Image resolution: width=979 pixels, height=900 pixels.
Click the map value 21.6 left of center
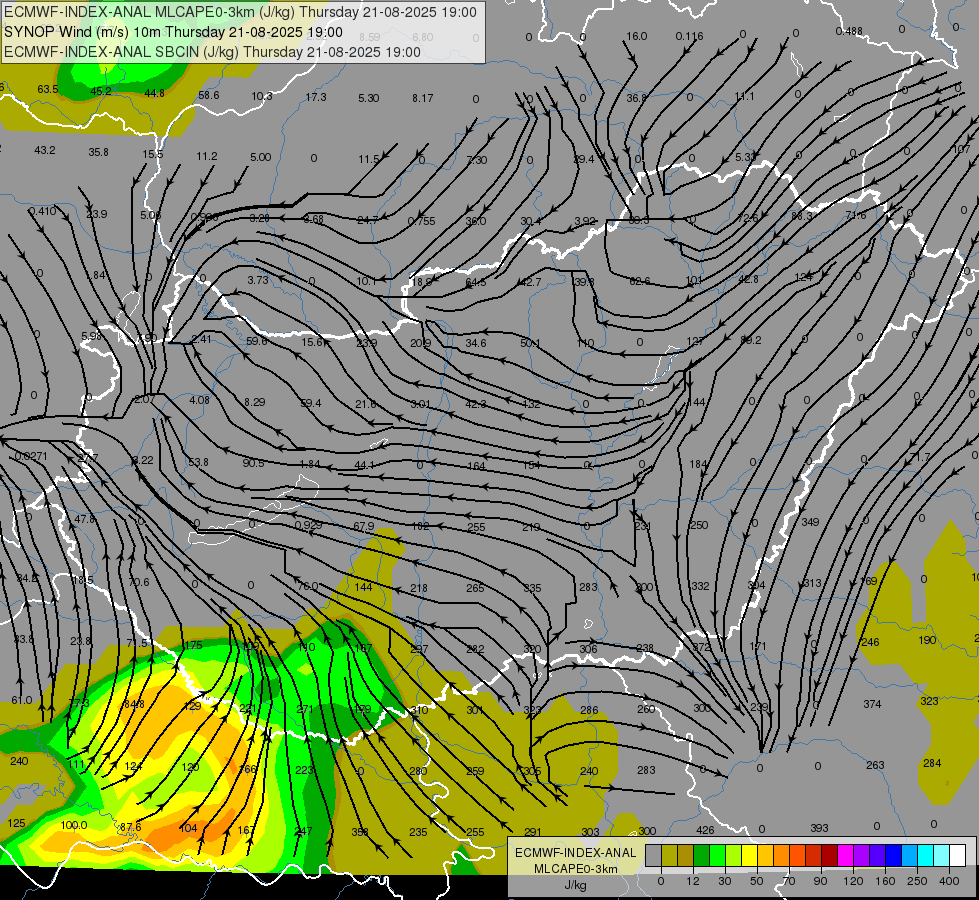tap(366, 405)
